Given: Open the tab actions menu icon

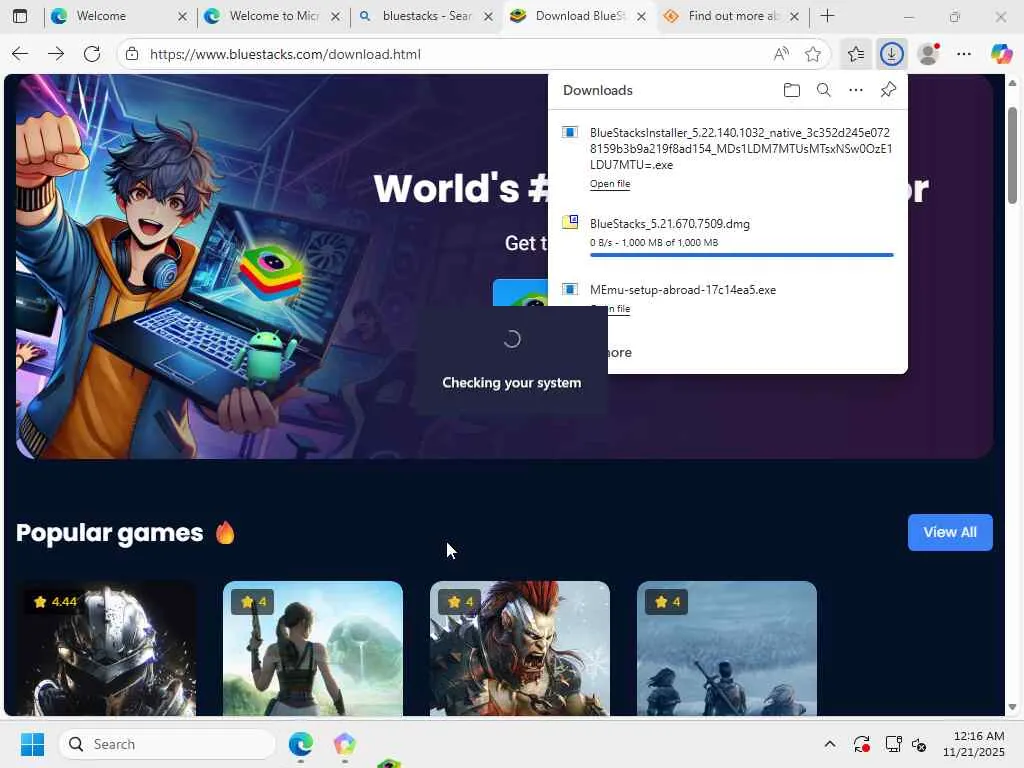Looking at the screenshot, I should pos(20,16).
